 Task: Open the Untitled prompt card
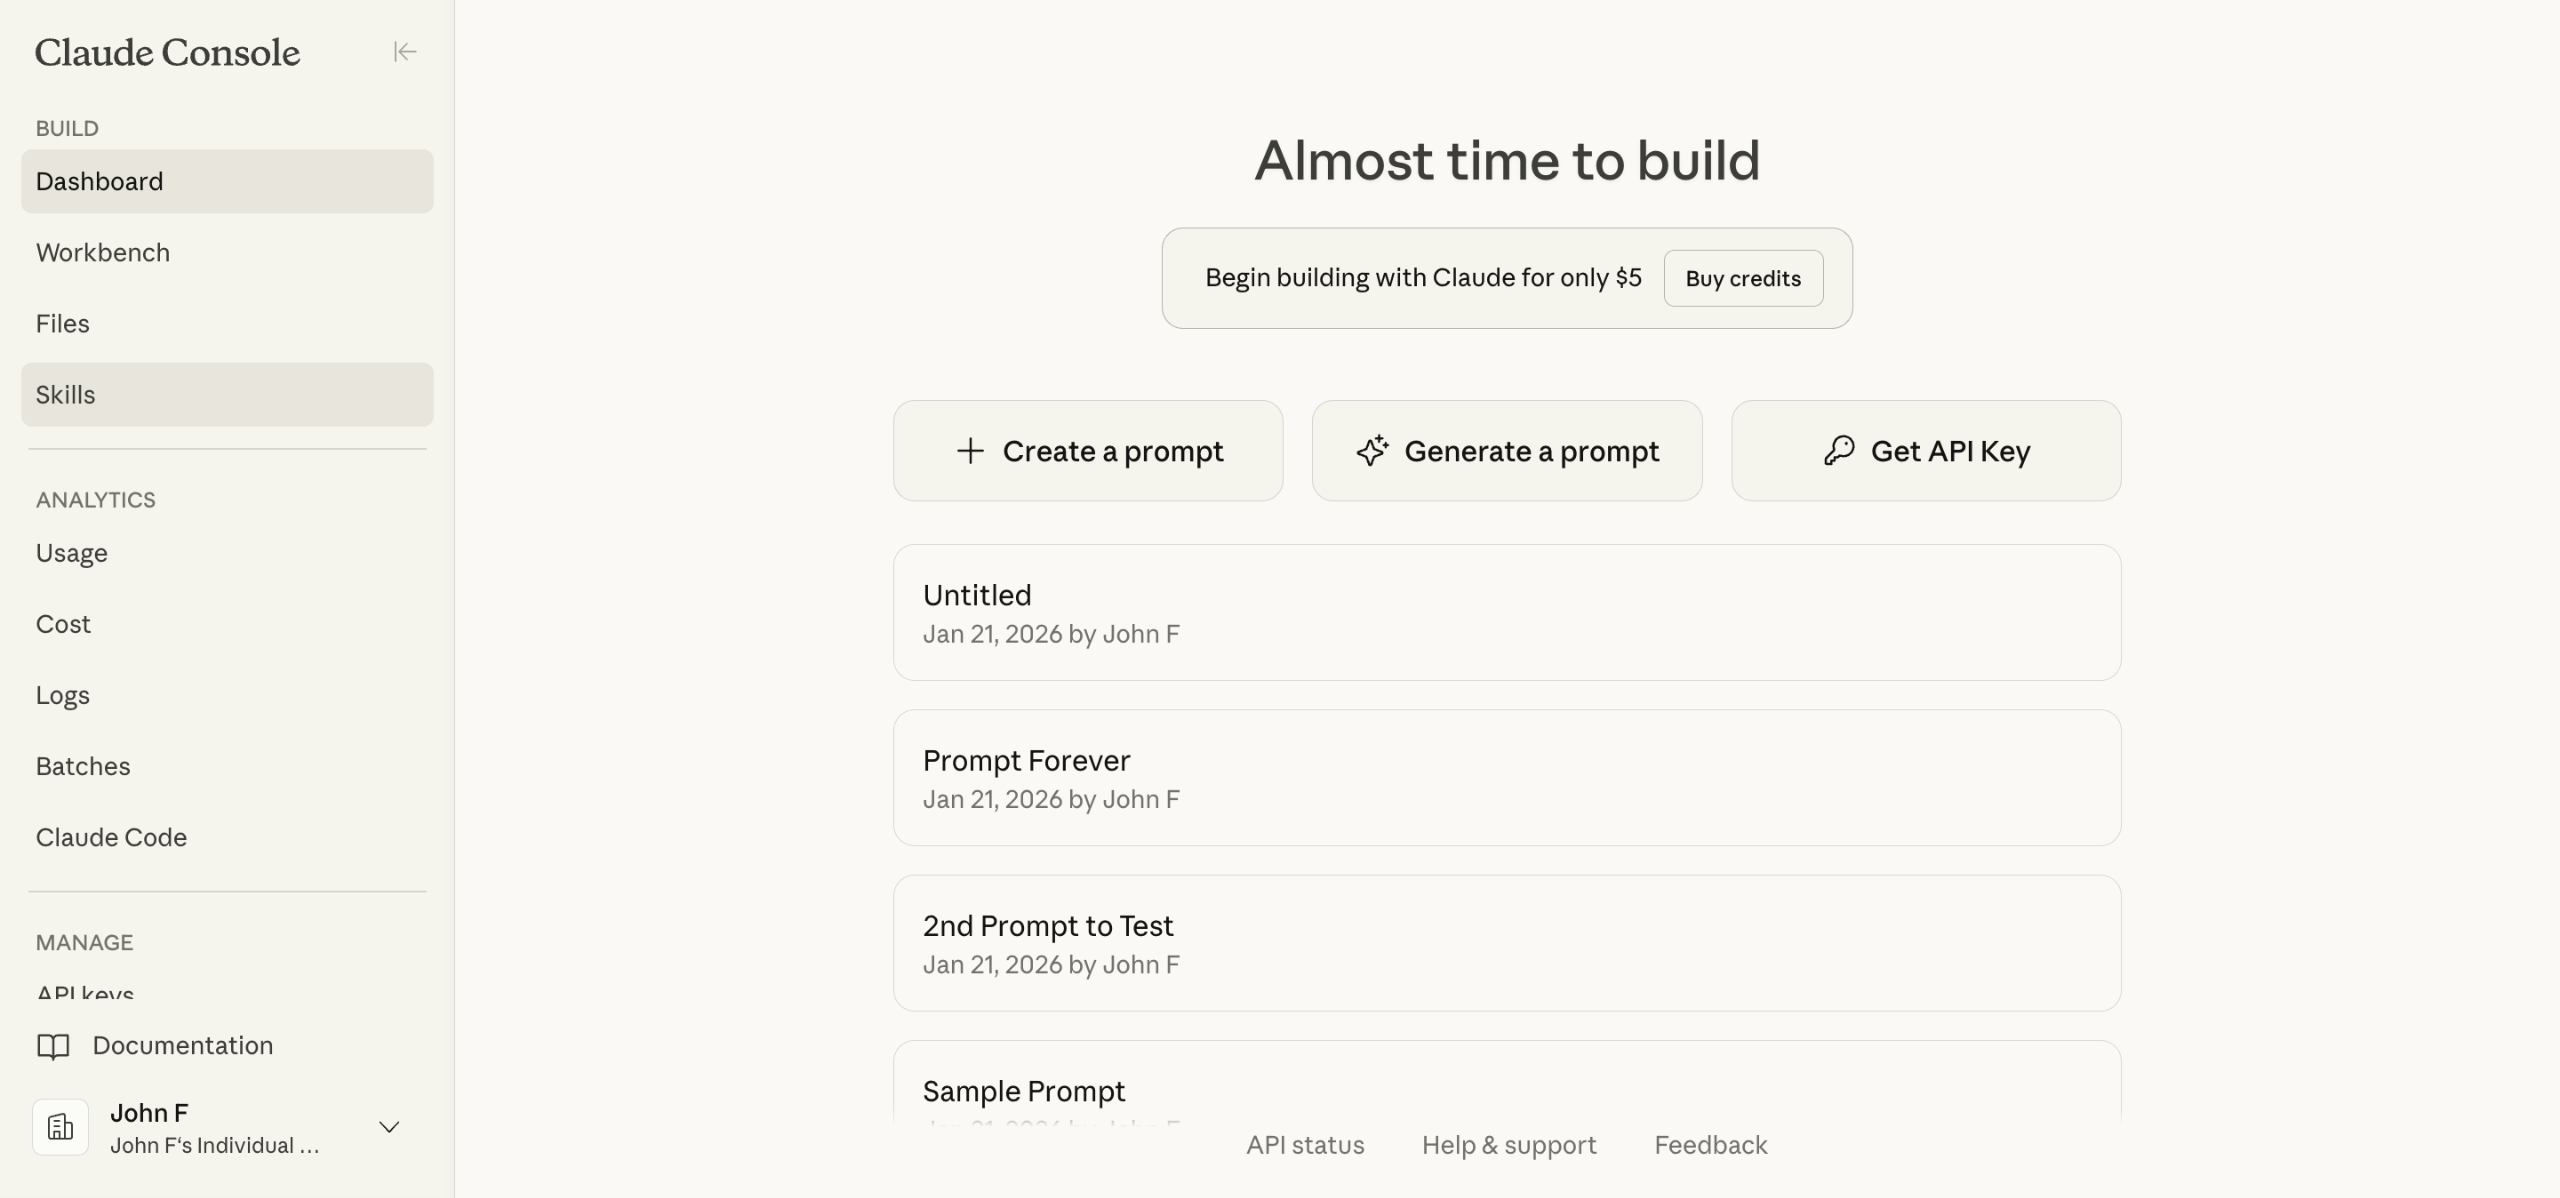point(1506,612)
